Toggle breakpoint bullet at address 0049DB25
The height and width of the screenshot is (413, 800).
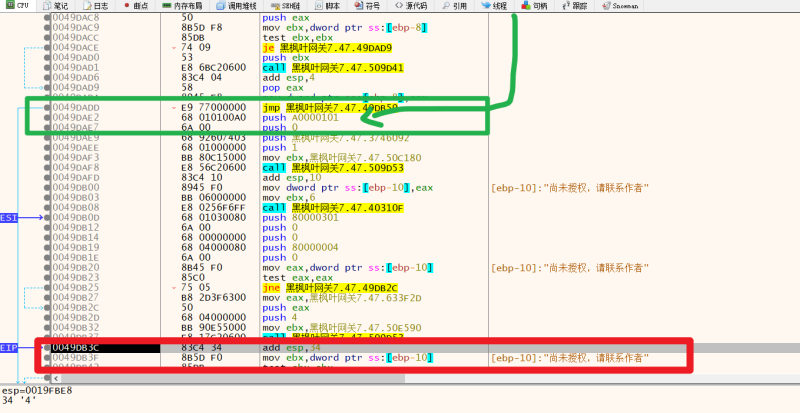click(x=46, y=286)
